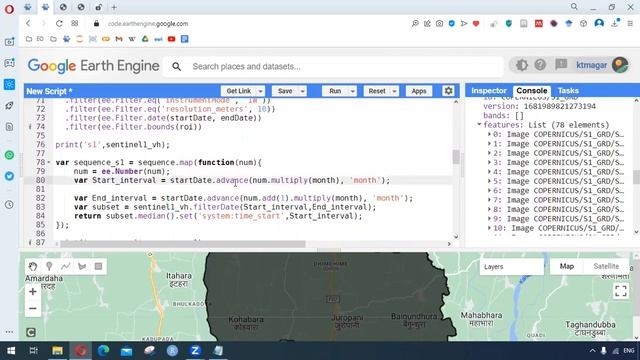Open Opera history sidebar icon
Image resolution: width=640 pixels, height=360 pixels.
click(9, 204)
